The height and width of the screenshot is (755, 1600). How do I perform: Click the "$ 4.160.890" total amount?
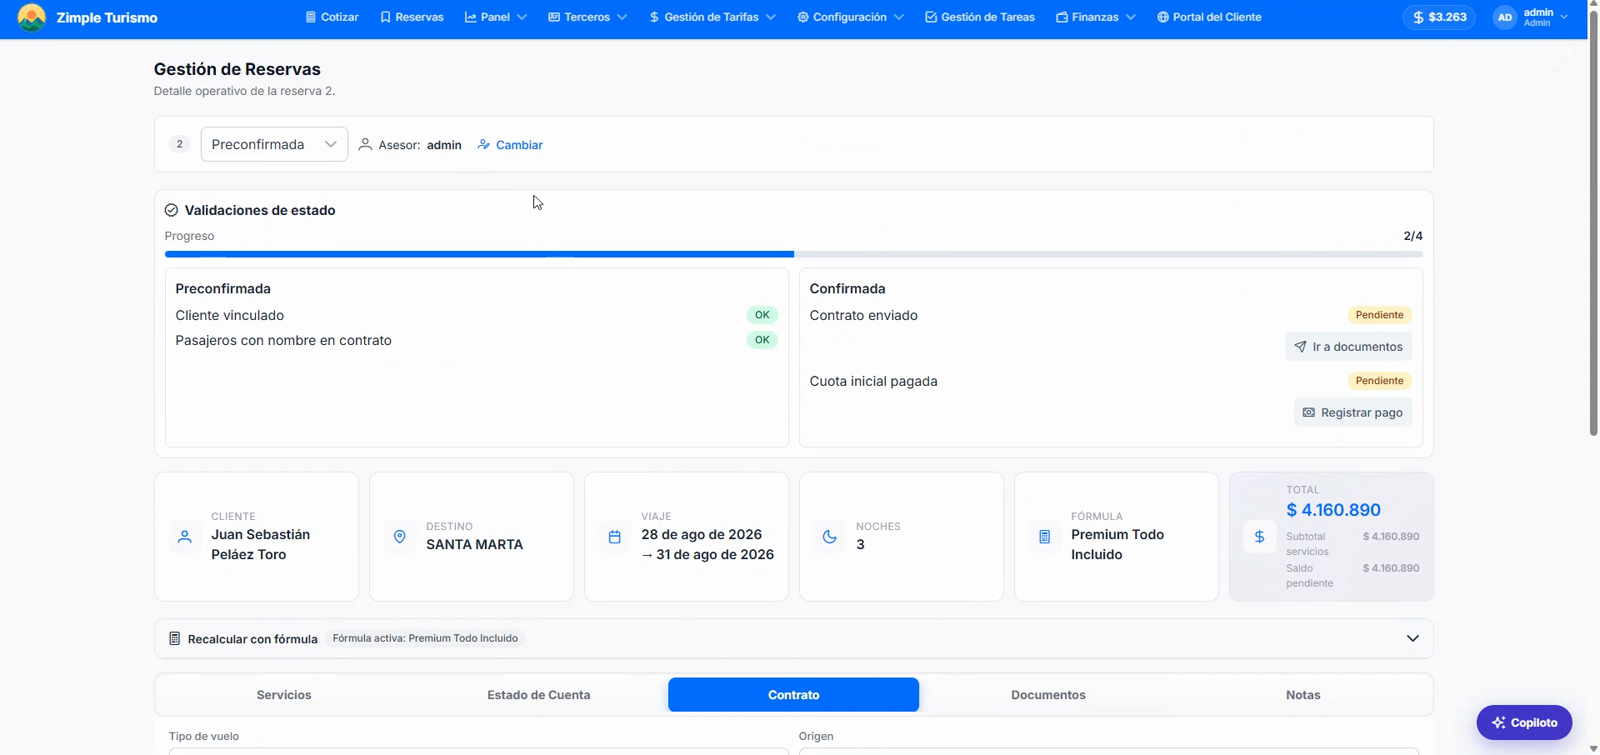pyautogui.click(x=1334, y=510)
